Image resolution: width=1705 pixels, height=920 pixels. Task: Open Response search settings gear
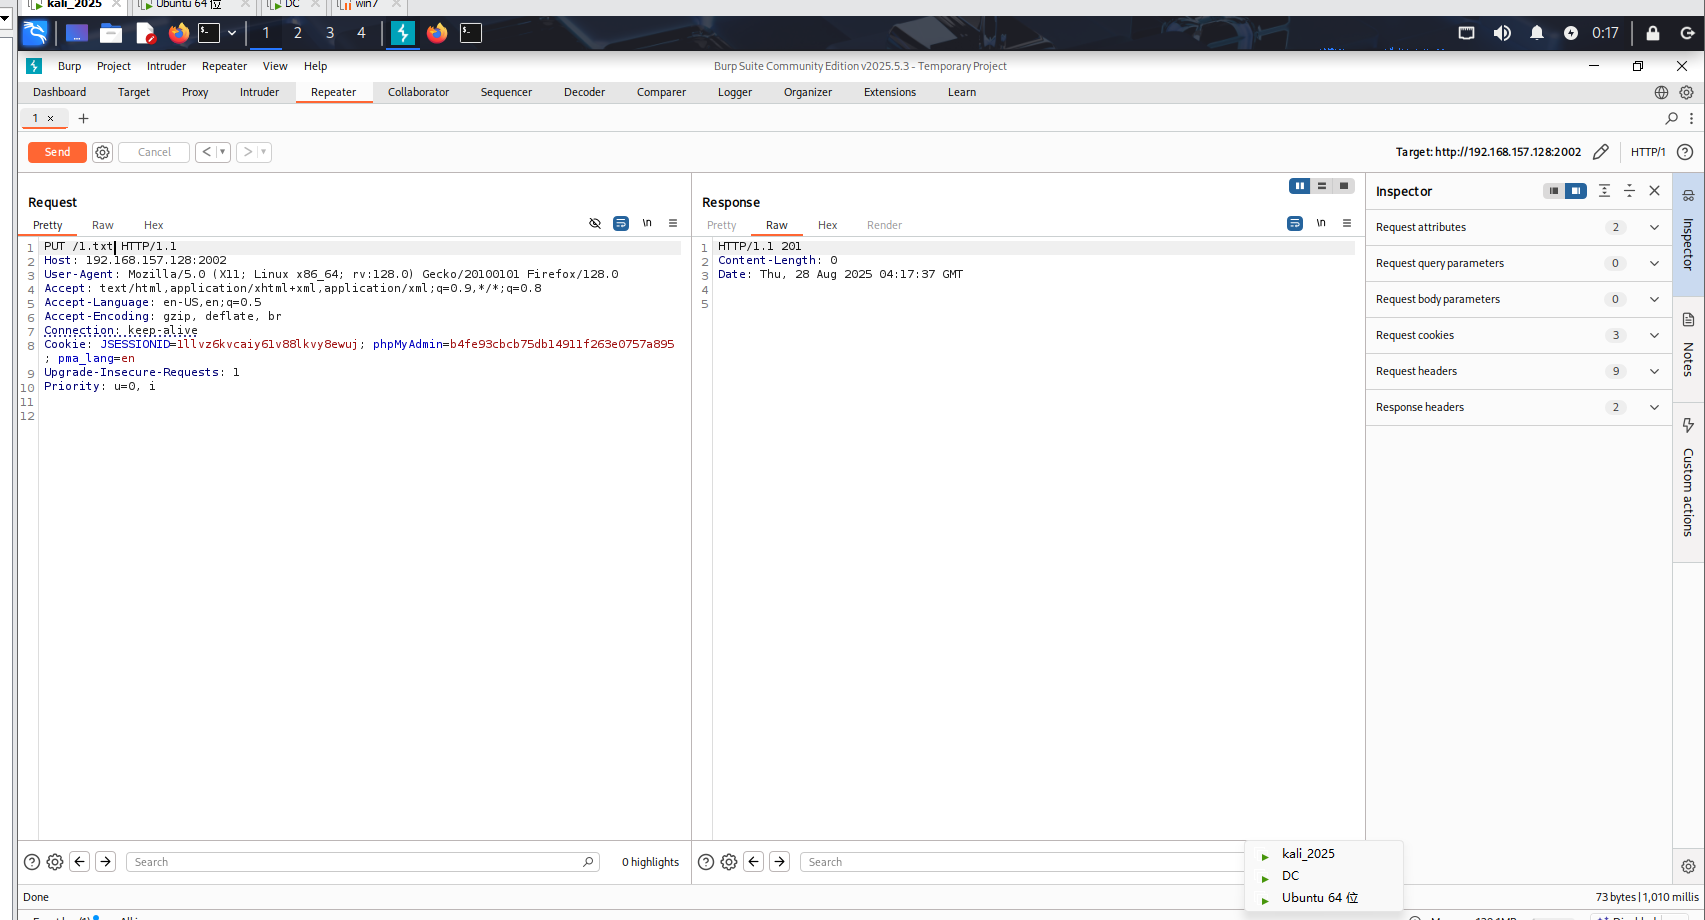[729, 862]
